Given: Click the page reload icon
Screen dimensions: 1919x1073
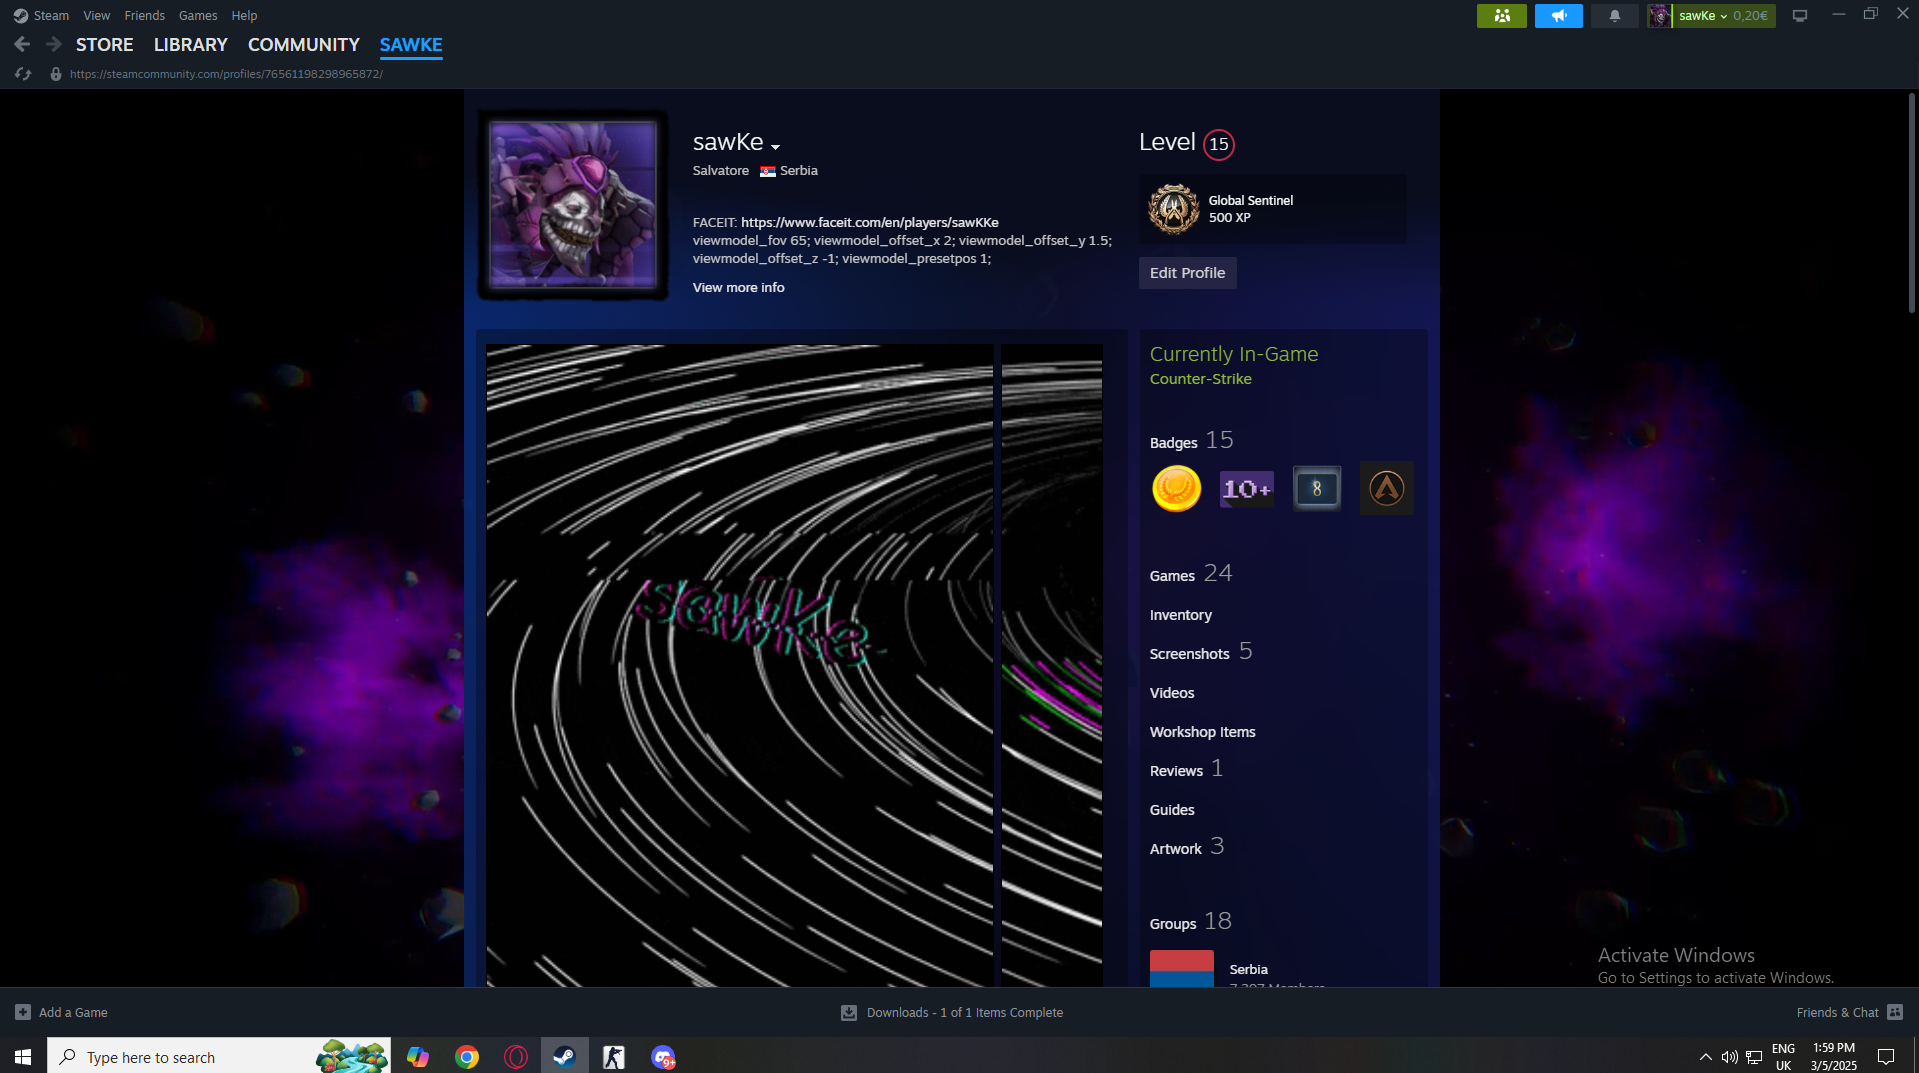Looking at the screenshot, I should pos(23,74).
